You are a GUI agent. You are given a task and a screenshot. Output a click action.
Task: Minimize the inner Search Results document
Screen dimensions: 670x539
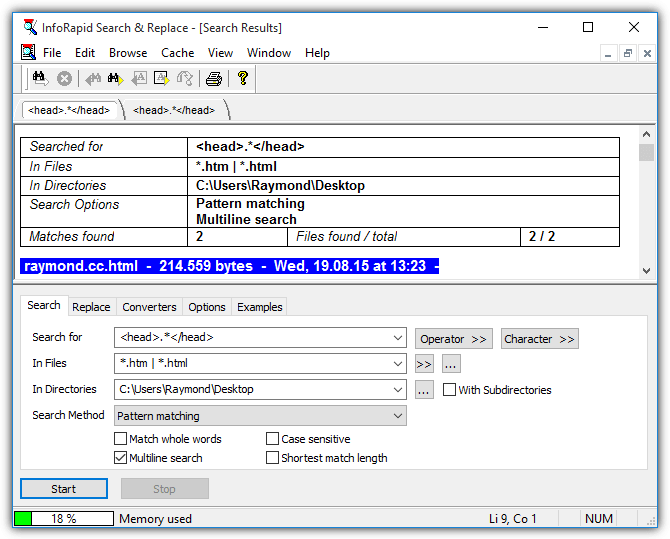608,53
